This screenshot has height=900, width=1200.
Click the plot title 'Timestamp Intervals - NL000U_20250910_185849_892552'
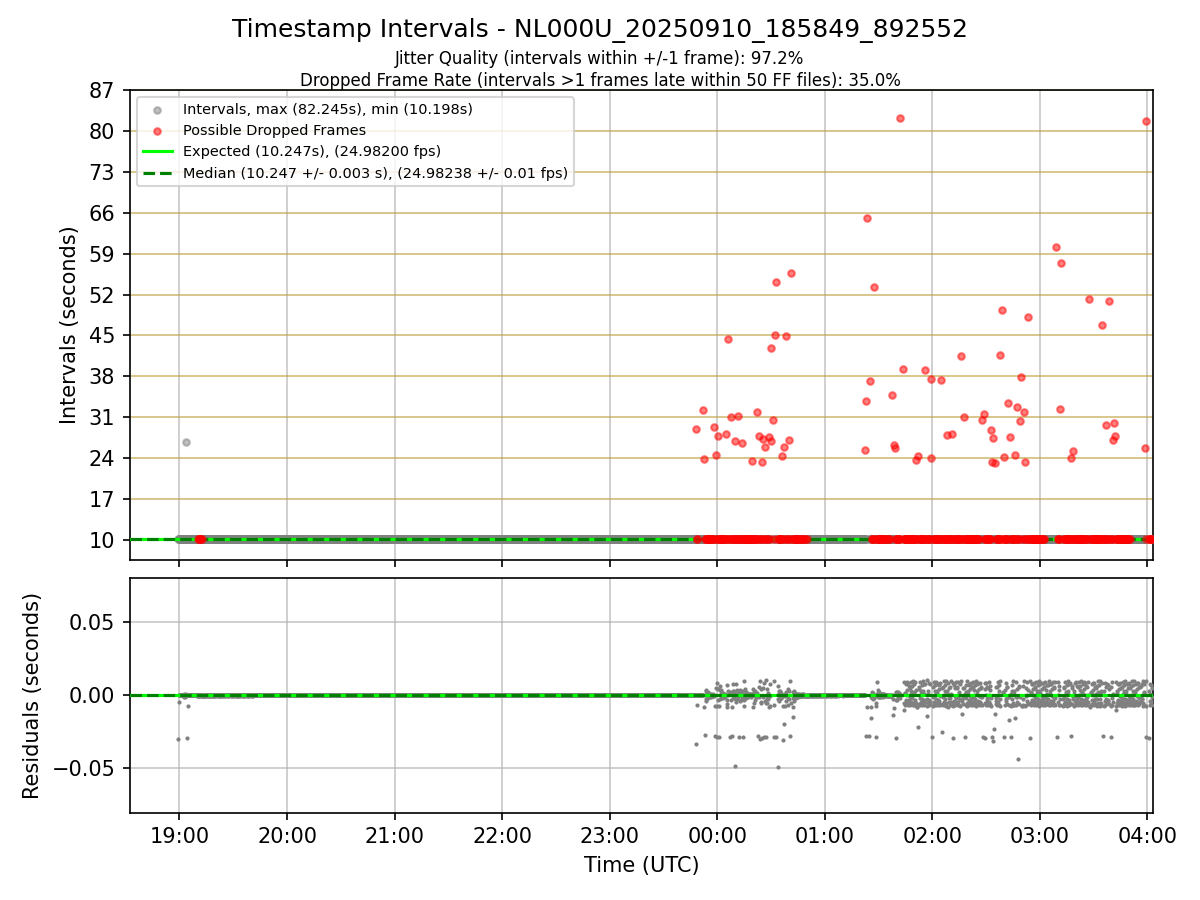[x=600, y=29]
